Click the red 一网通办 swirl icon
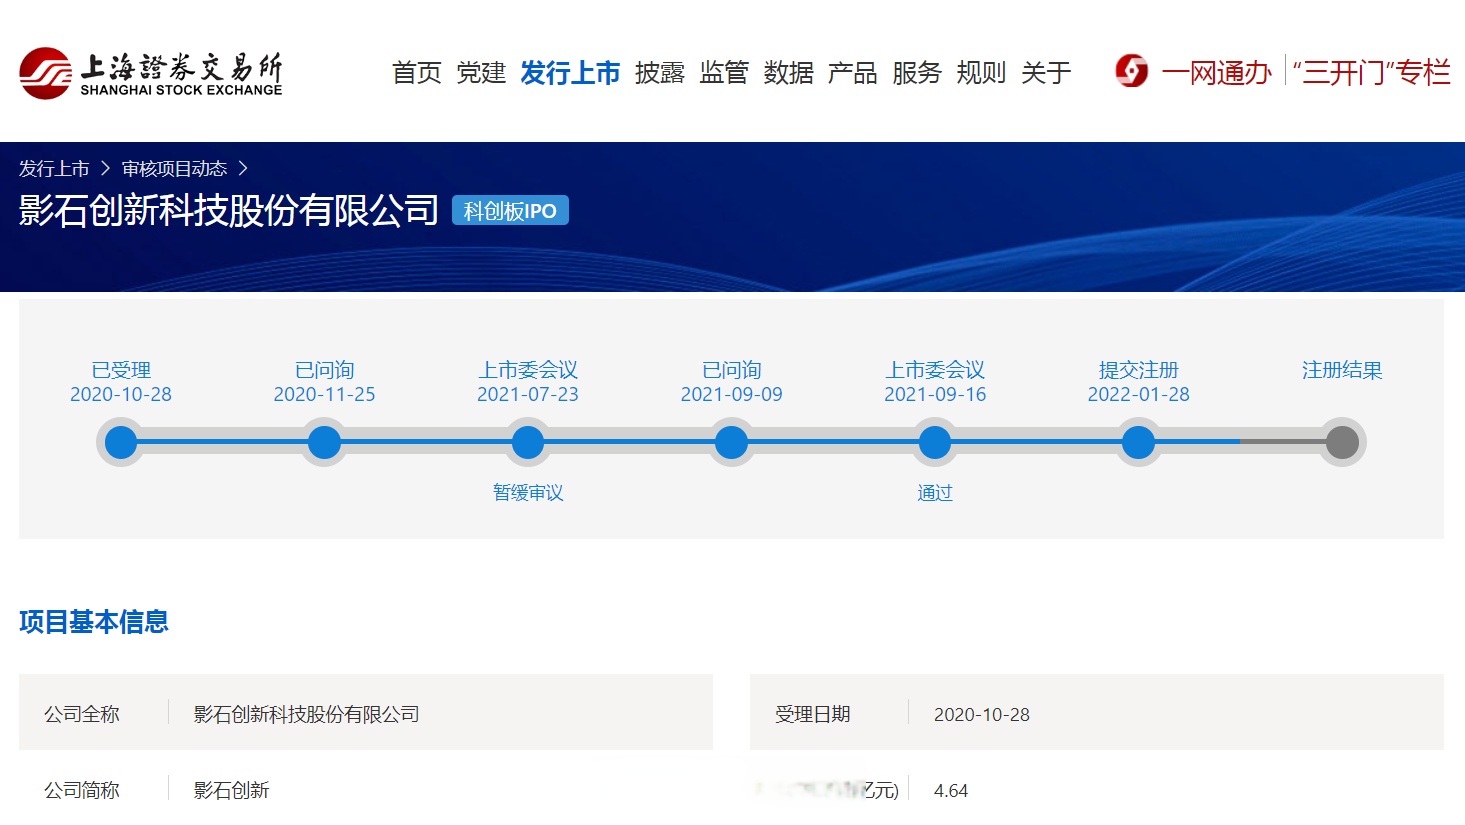This screenshot has height=825, width=1465. [x=1132, y=71]
